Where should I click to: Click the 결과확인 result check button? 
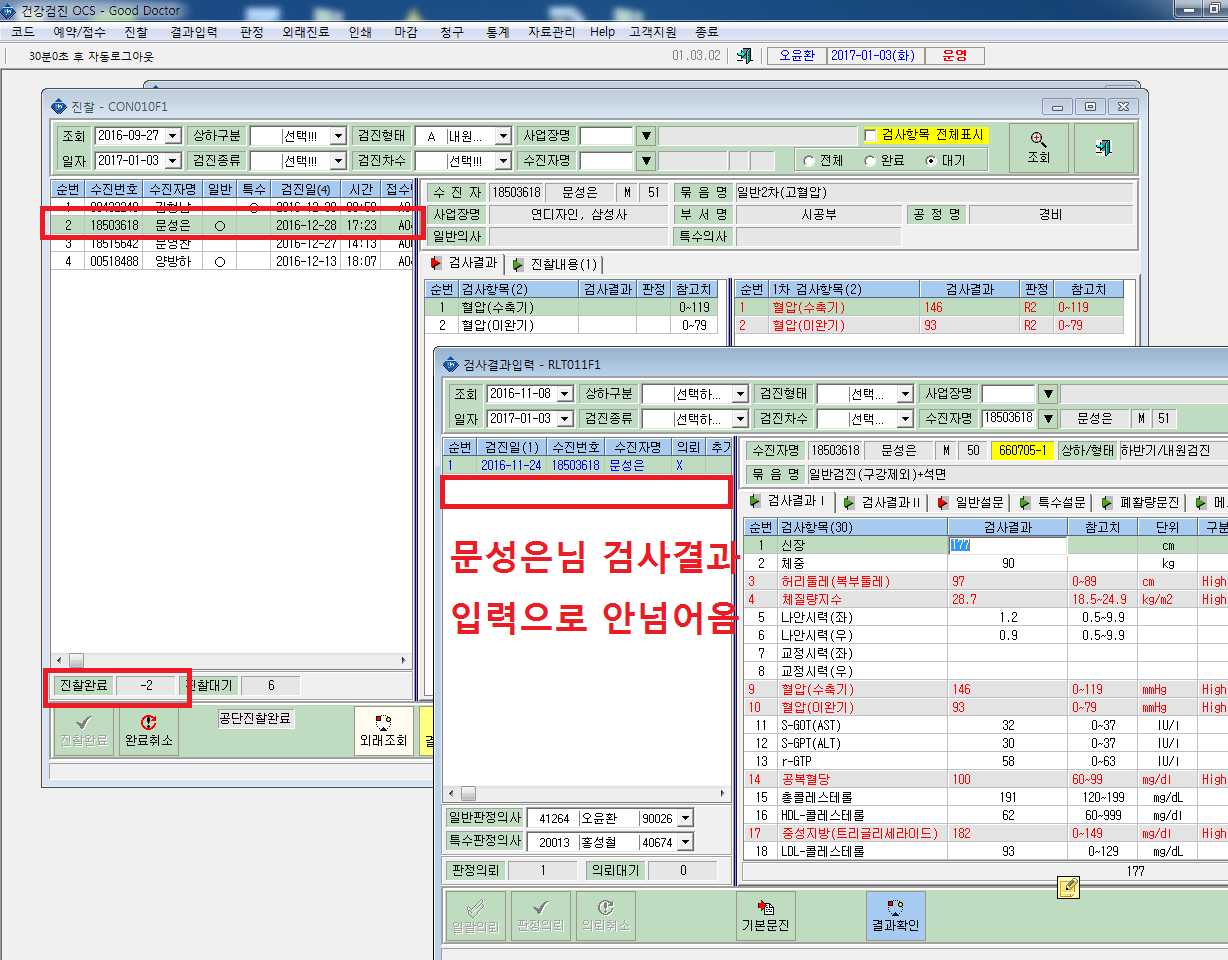click(896, 916)
